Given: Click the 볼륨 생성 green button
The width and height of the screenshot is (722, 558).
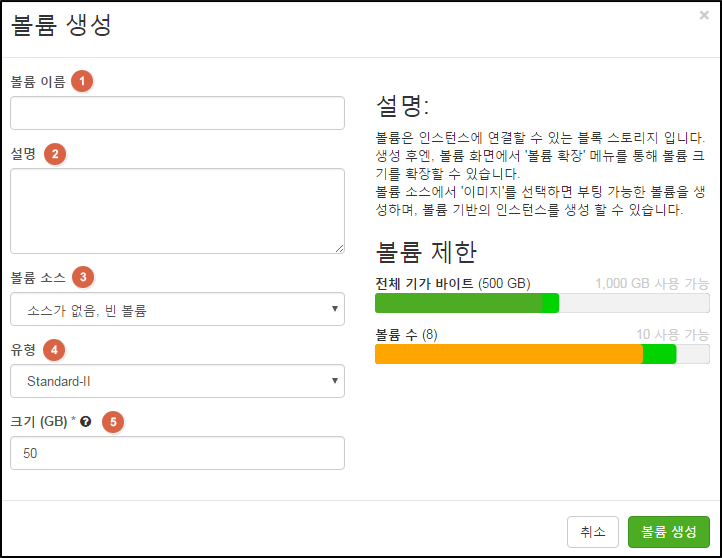Looking at the screenshot, I should (669, 532).
